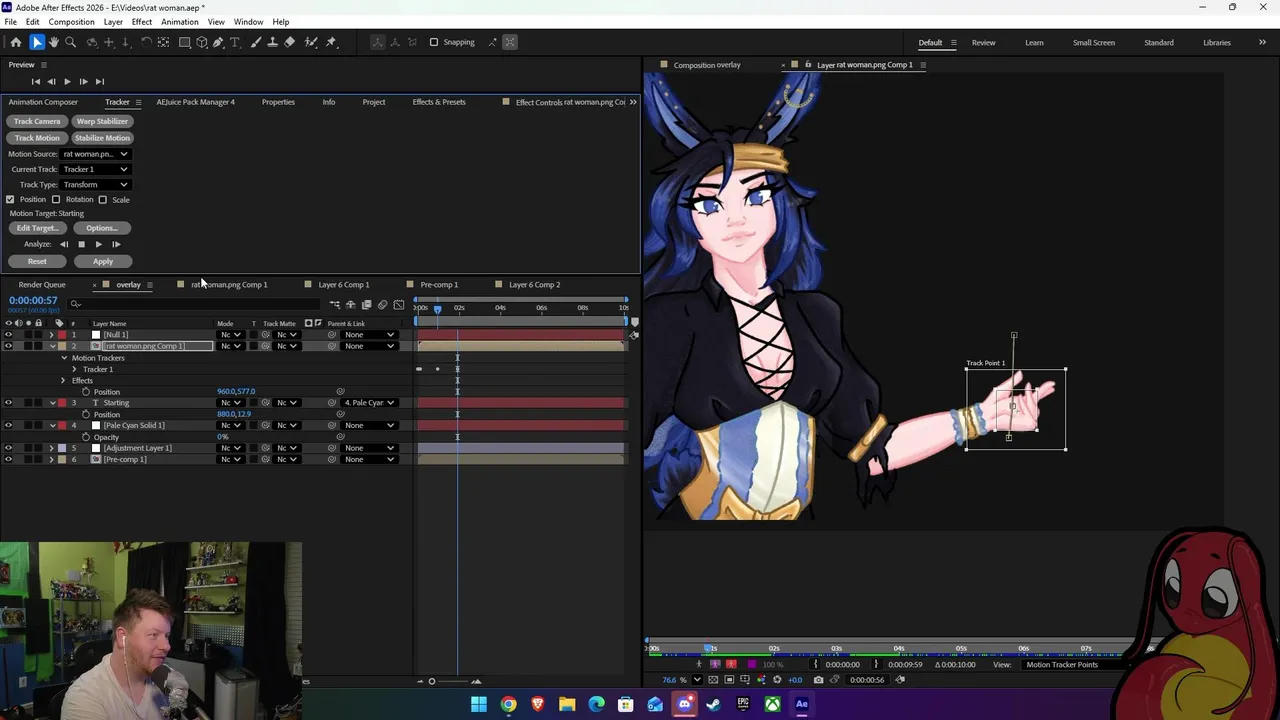Open Composition Mini-Flowchart icon in timeline
Screen dimensions: 1280x720
tap(335, 305)
